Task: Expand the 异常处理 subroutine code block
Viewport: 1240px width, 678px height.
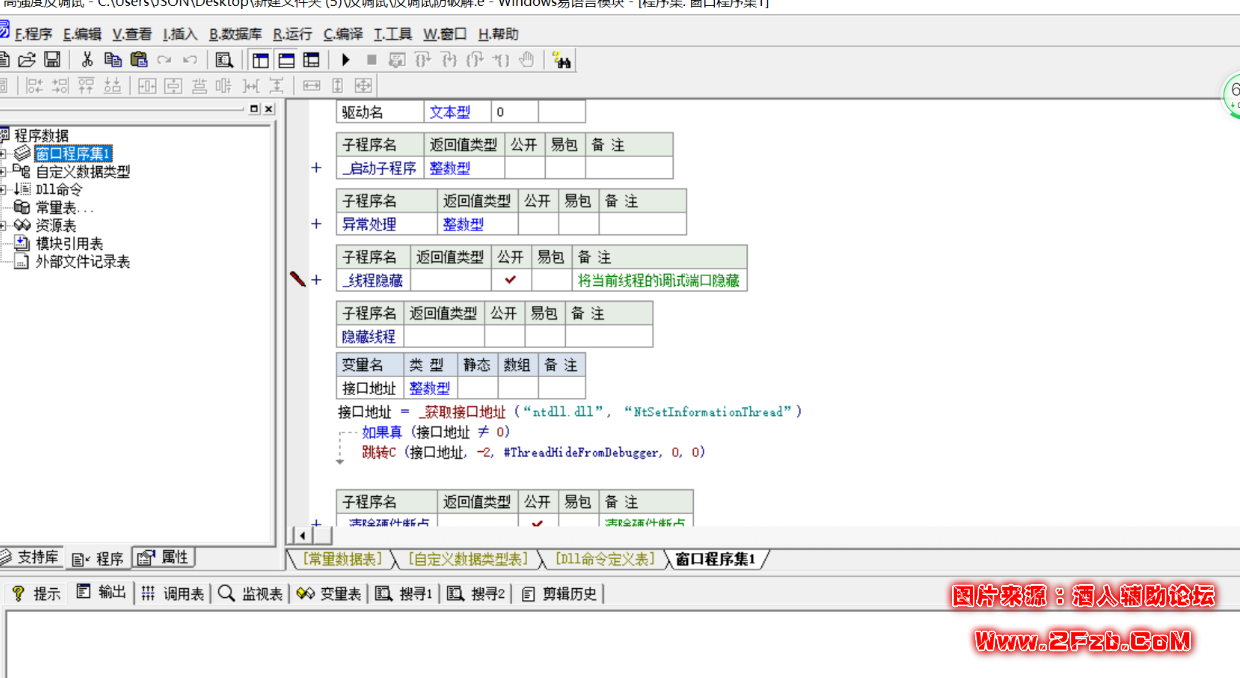Action: coord(316,224)
